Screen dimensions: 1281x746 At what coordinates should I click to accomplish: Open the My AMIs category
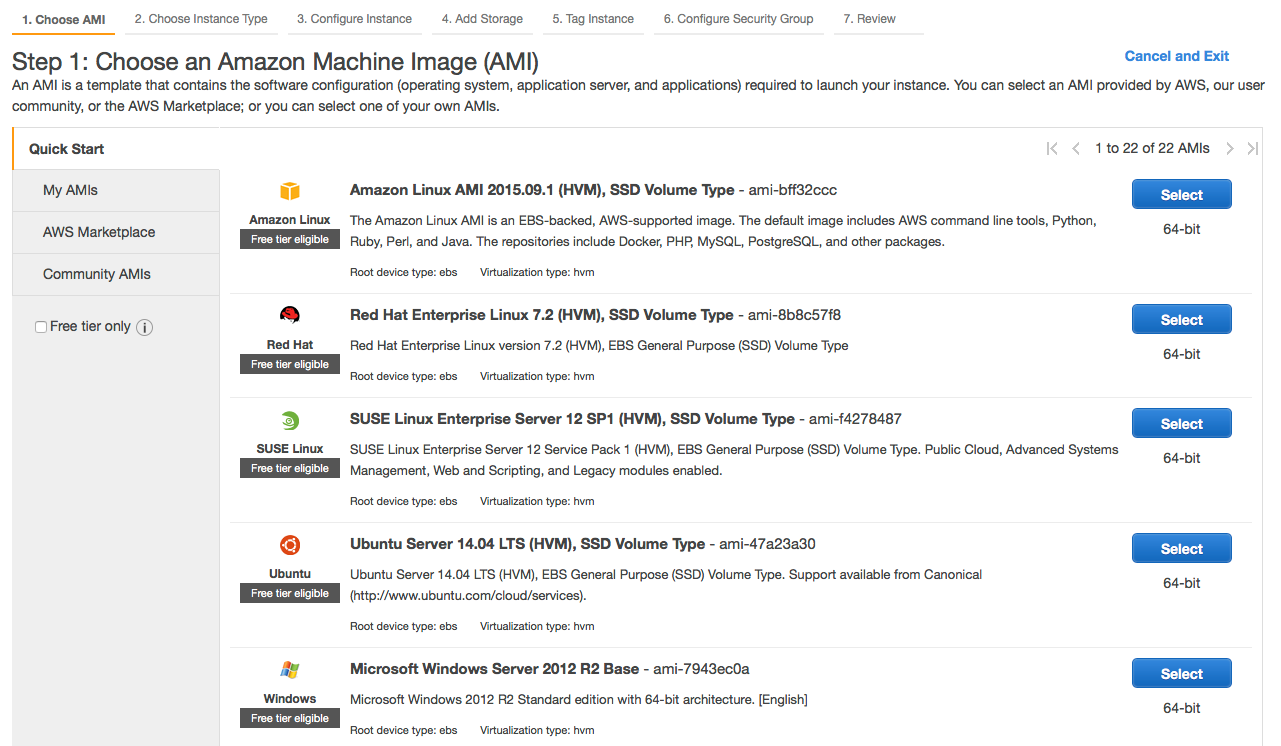tap(116, 191)
